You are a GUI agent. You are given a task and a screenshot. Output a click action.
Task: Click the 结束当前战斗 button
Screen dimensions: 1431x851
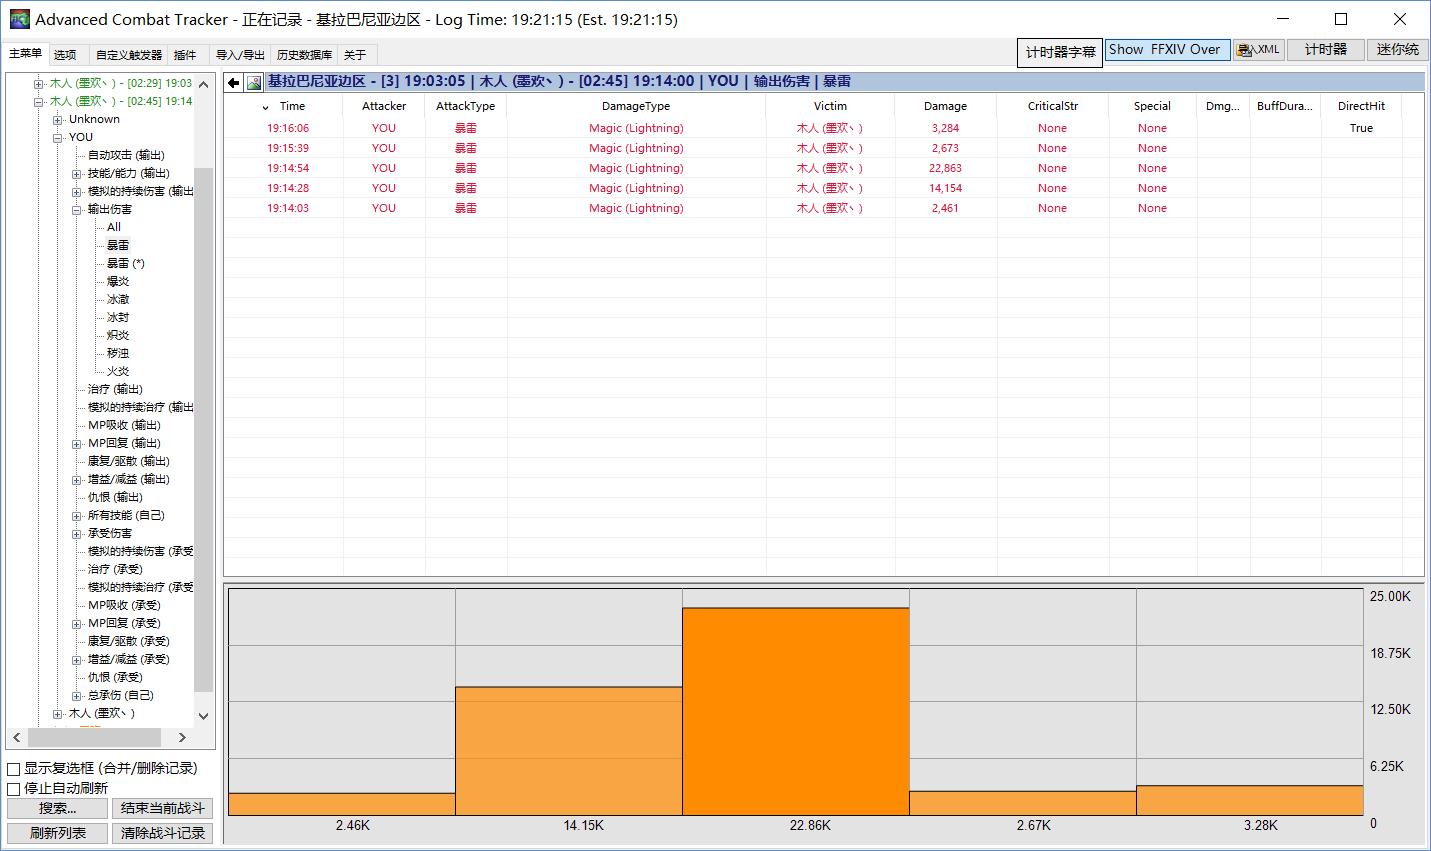pos(162,808)
